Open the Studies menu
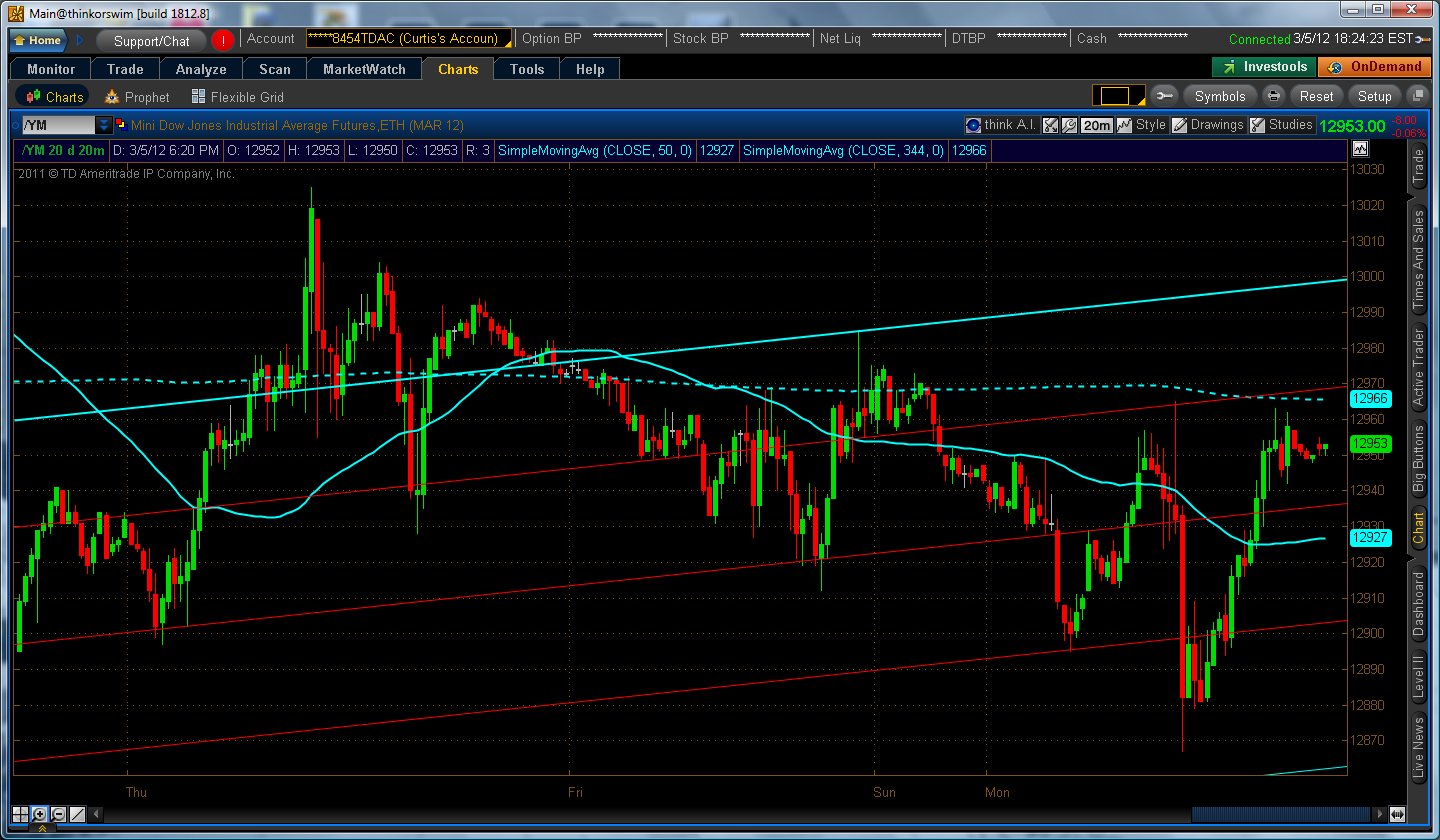The image size is (1440, 840). pos(1282,125)
